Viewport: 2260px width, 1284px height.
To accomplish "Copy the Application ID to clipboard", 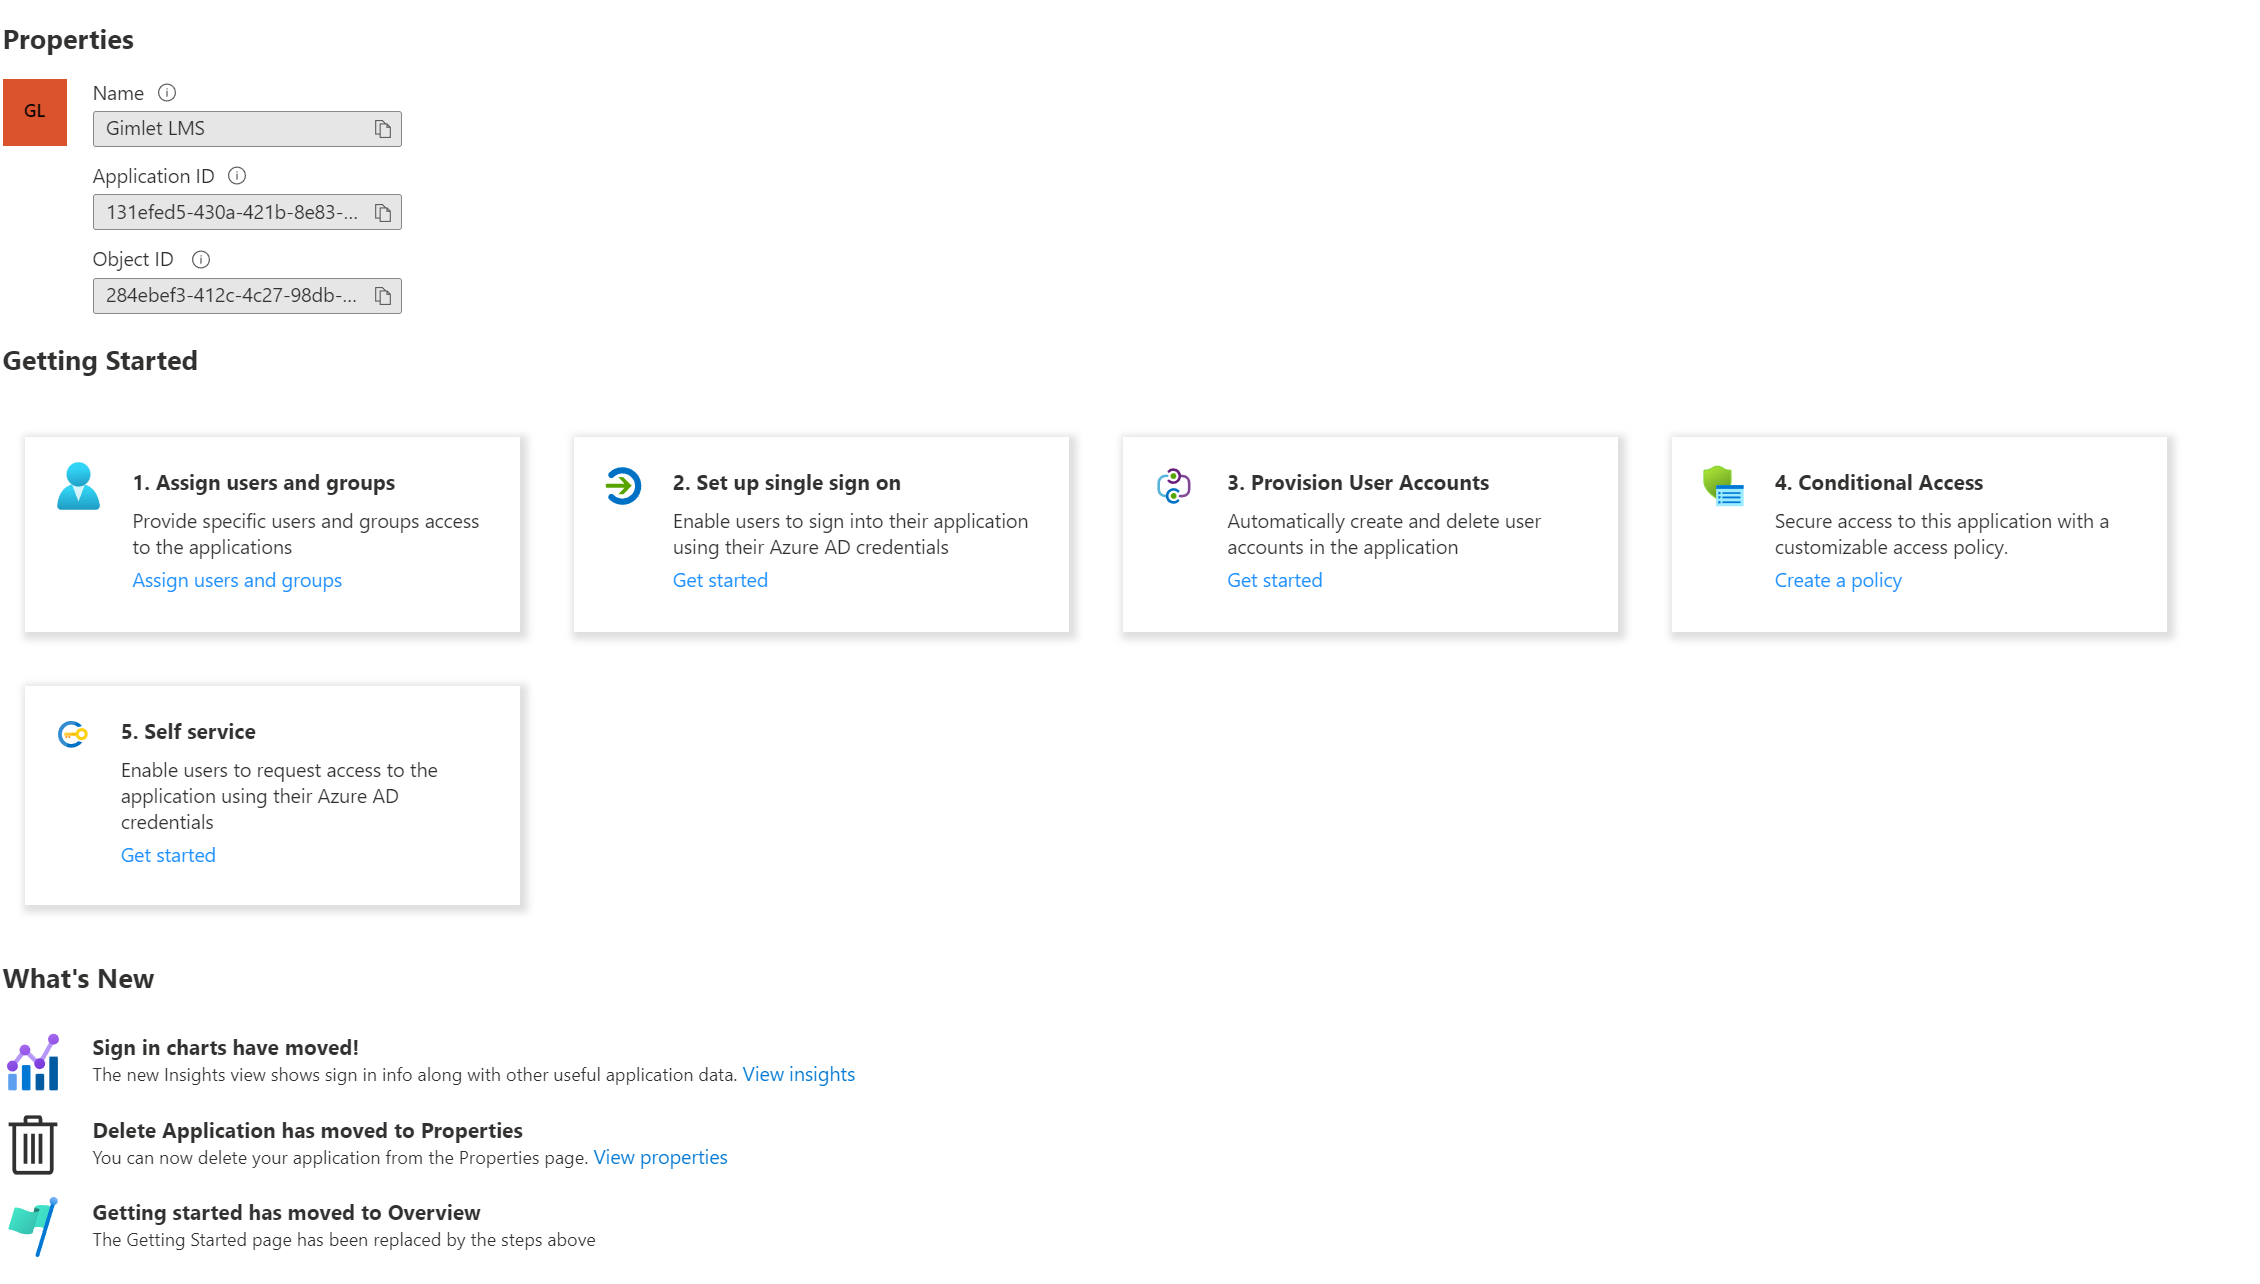I will pyautogui.click(x=383, y=212).
